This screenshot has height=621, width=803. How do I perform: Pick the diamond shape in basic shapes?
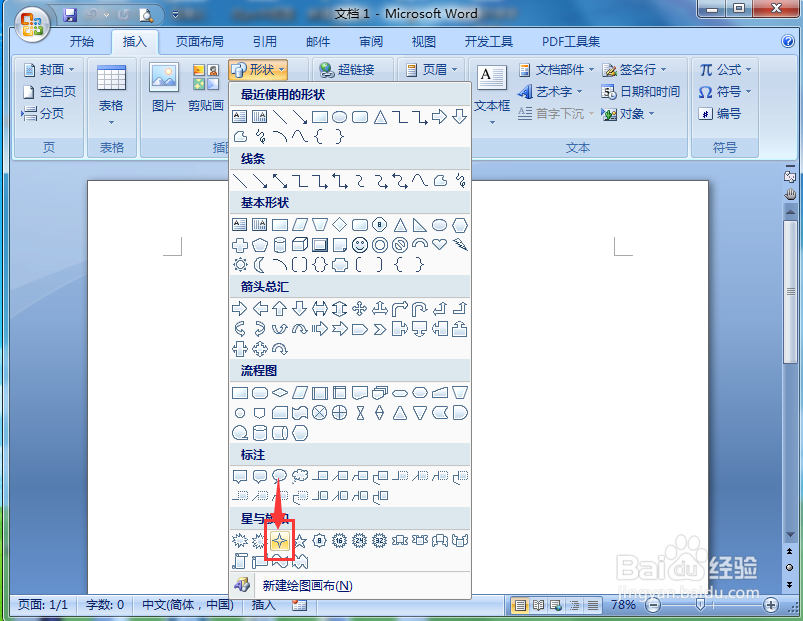pos(340,225)
